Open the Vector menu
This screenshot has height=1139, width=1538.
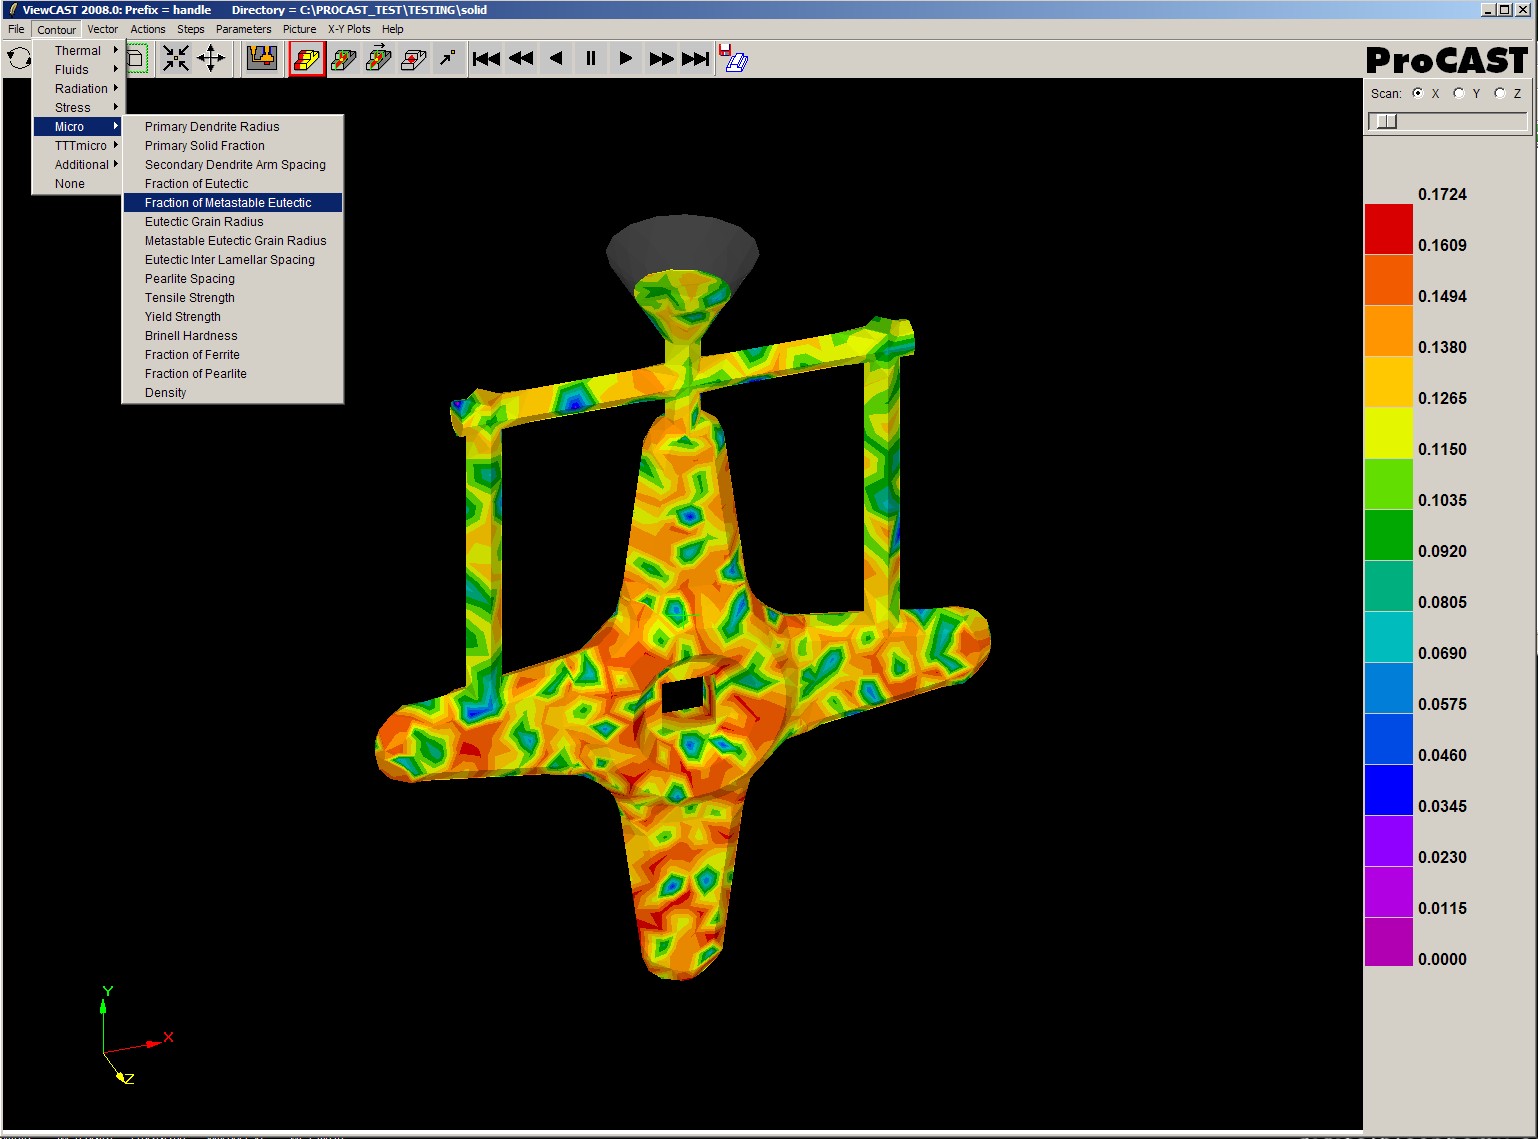(x=102, y=29)
